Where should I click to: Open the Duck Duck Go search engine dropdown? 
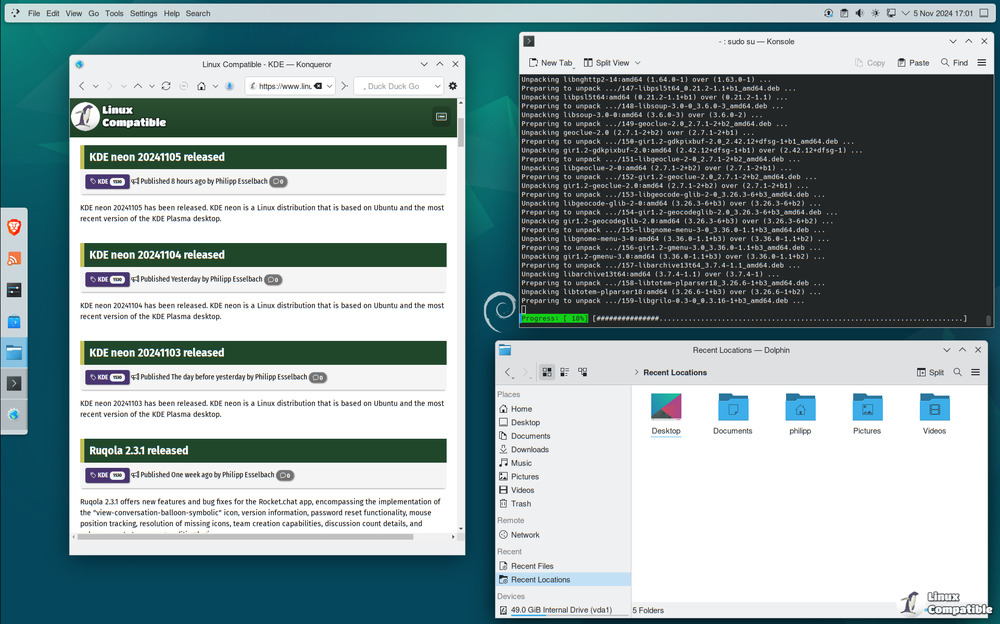click(x=437, y=86)
